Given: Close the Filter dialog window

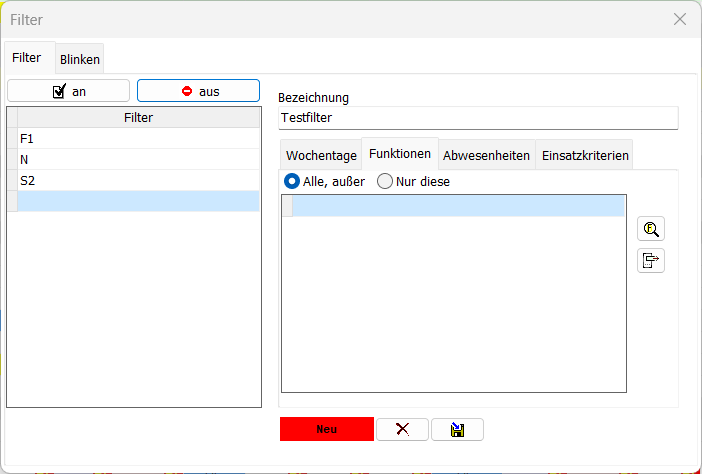Looking at the screenshot, I should 680,19.
